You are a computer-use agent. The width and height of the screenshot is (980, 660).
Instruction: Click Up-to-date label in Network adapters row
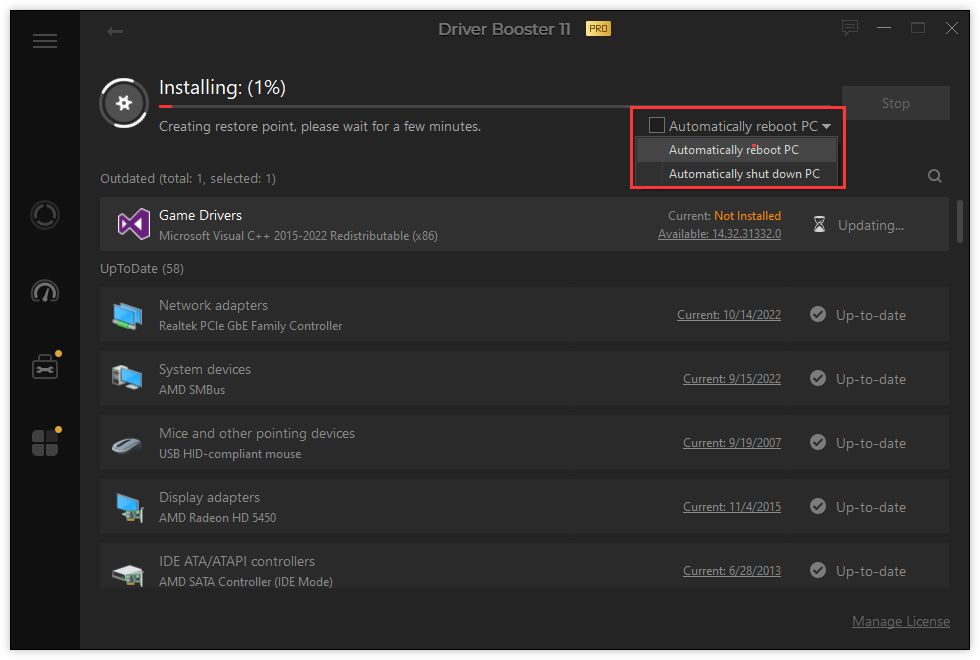pos(871,315)
